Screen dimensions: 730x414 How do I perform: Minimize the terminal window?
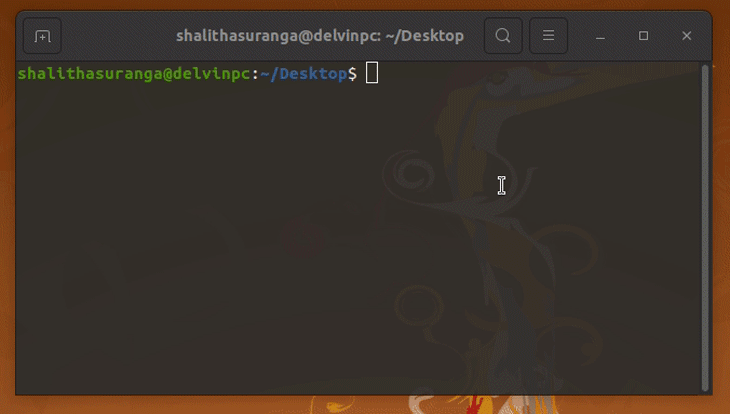click(x=601, y=36)
